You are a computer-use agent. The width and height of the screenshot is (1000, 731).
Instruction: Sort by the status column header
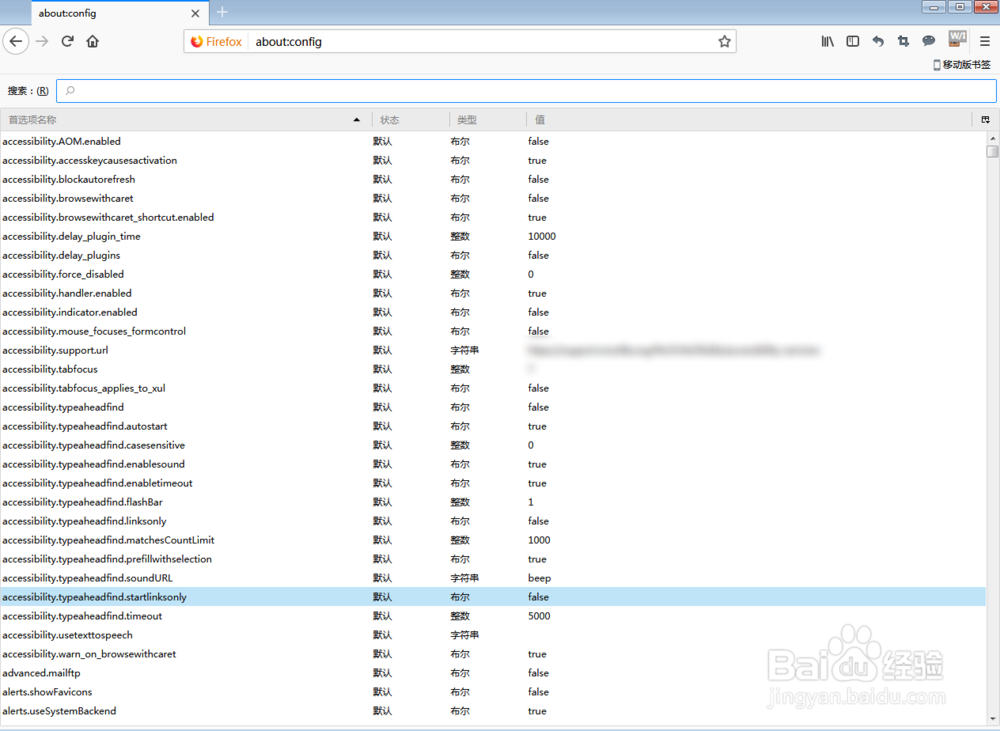pyautogui.click(x=410, y=119)
